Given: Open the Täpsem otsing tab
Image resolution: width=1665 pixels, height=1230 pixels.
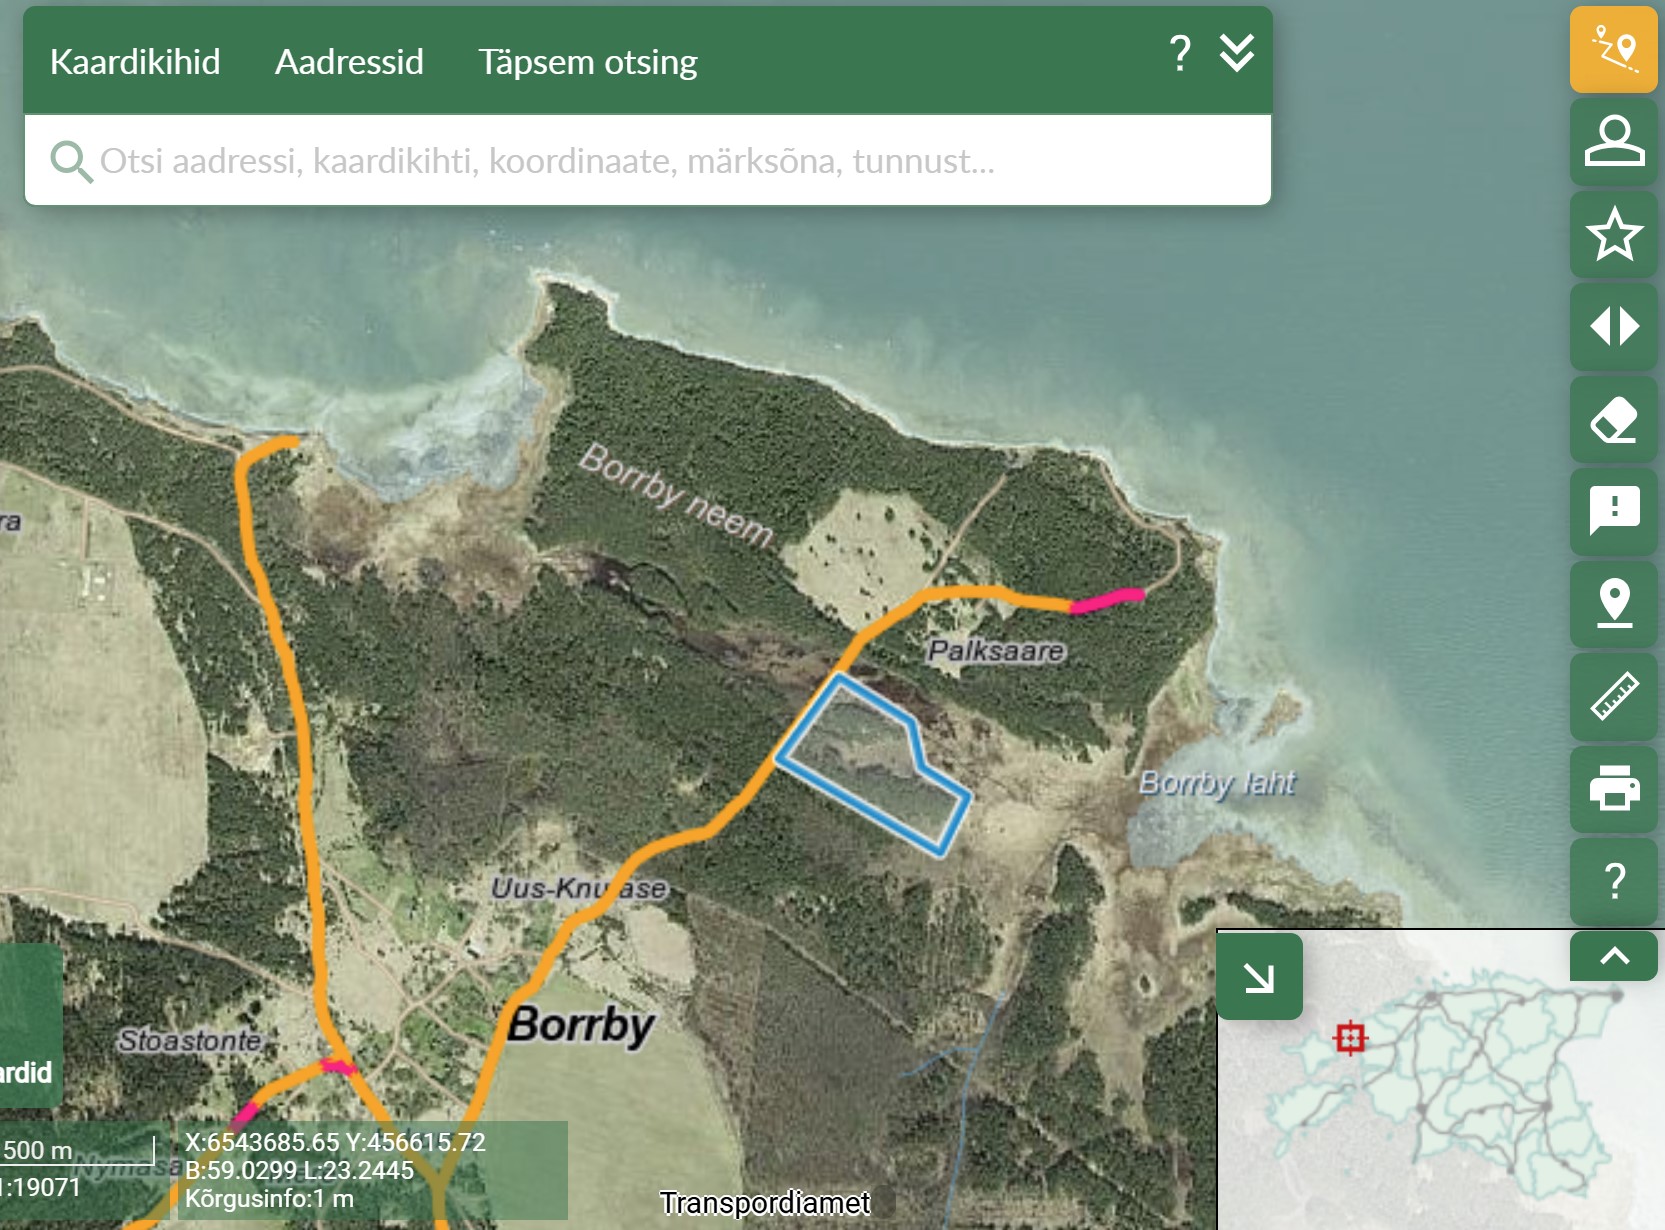Looking at the screenshot, I should 587,62.
